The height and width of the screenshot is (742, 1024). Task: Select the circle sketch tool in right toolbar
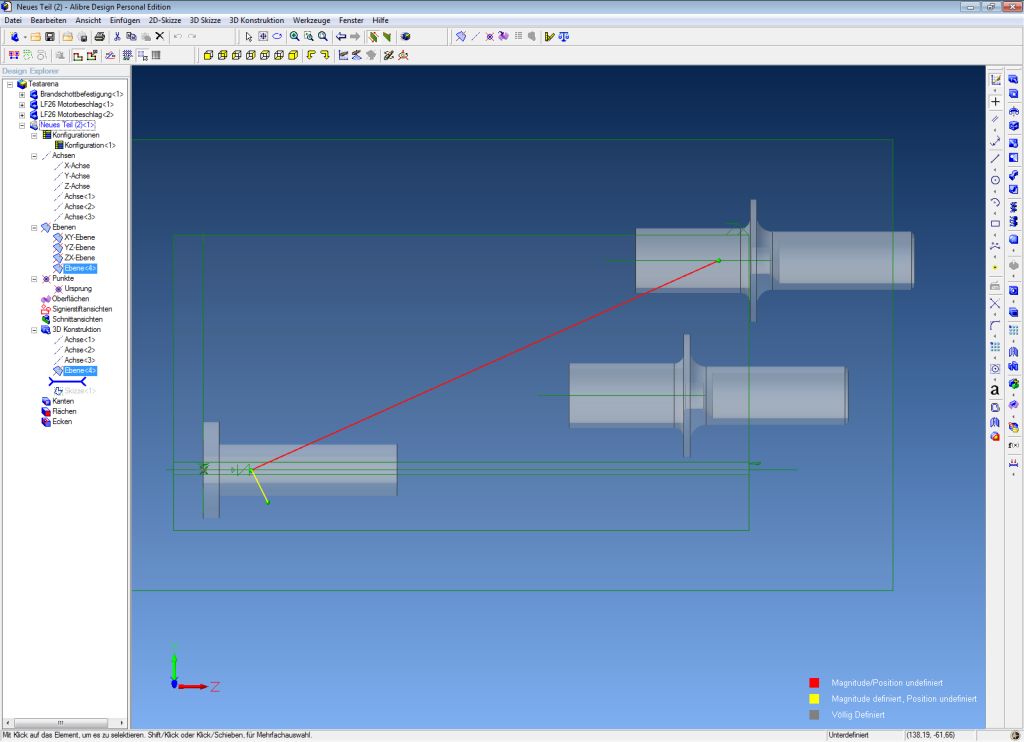click(x=995, y=180)
